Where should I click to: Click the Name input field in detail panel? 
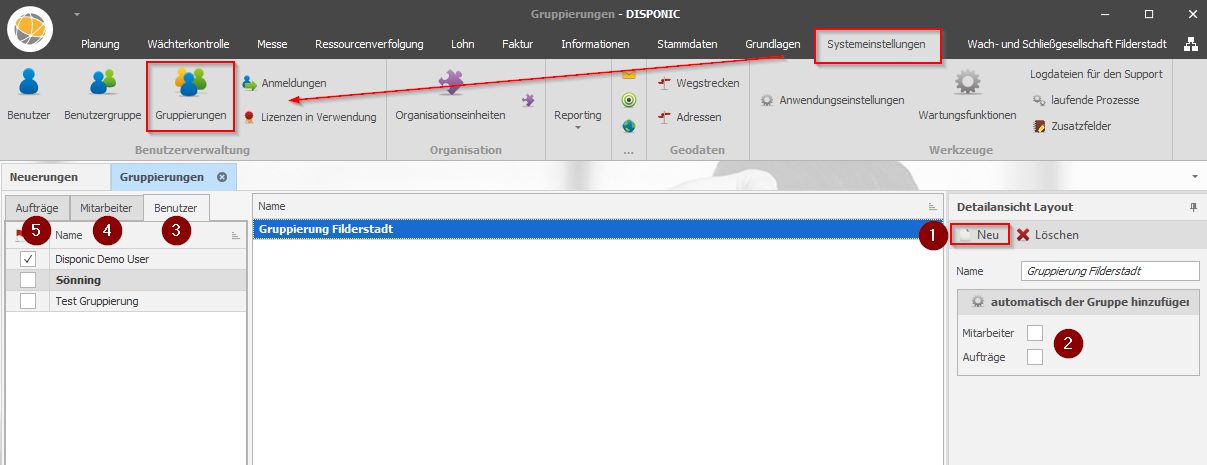click(x=1109, y=271)
